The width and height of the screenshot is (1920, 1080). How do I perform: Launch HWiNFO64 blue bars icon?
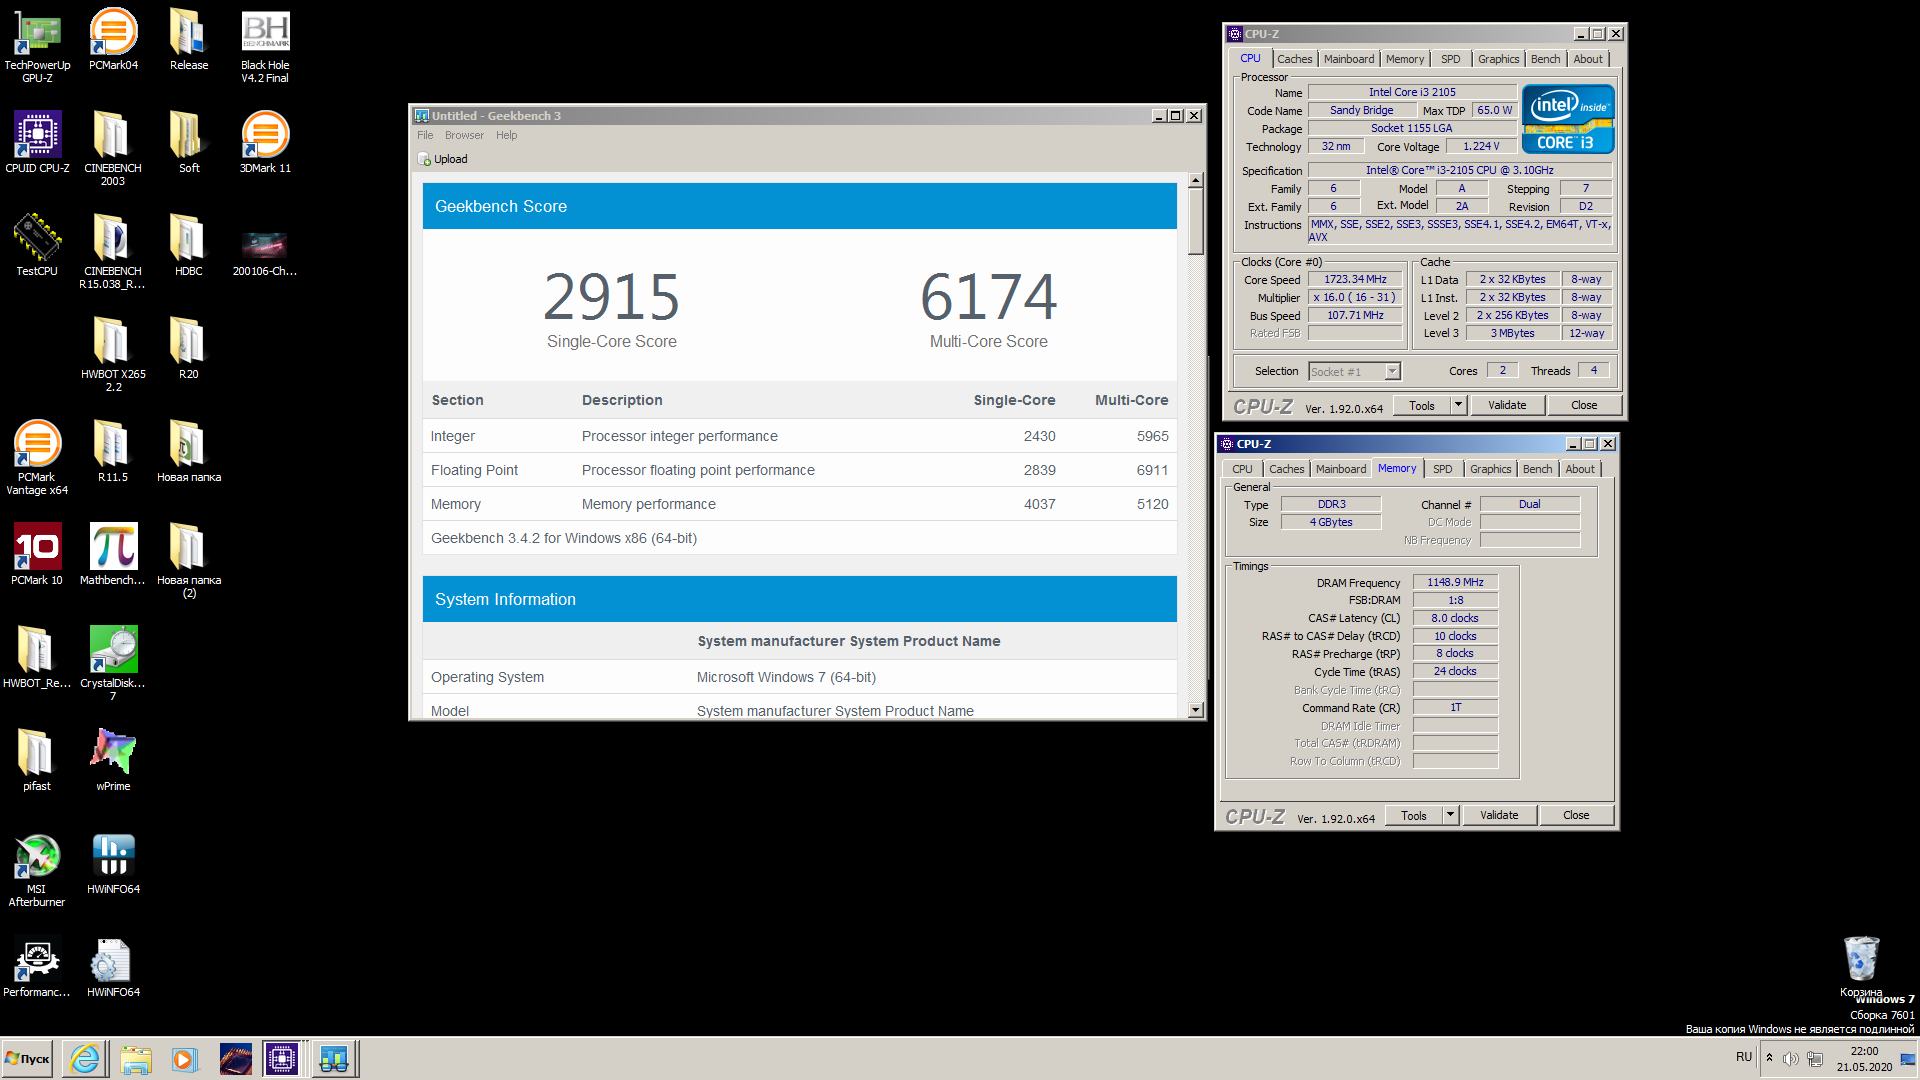point(113,863)
